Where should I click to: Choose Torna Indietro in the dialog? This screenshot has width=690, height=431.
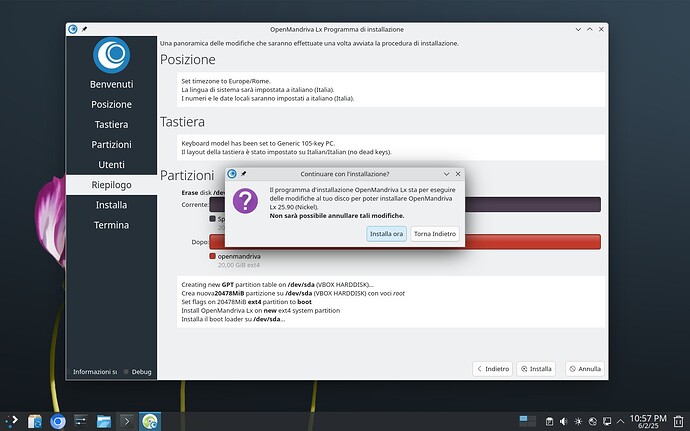tap(435, 234)
